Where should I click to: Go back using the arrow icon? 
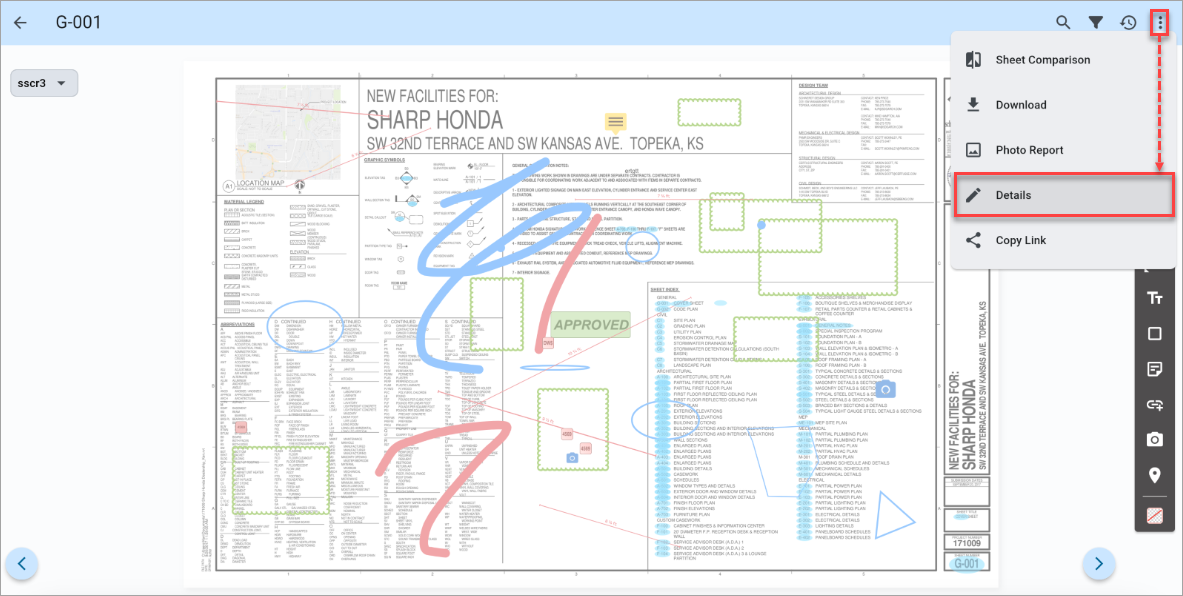tap(20, 22)
